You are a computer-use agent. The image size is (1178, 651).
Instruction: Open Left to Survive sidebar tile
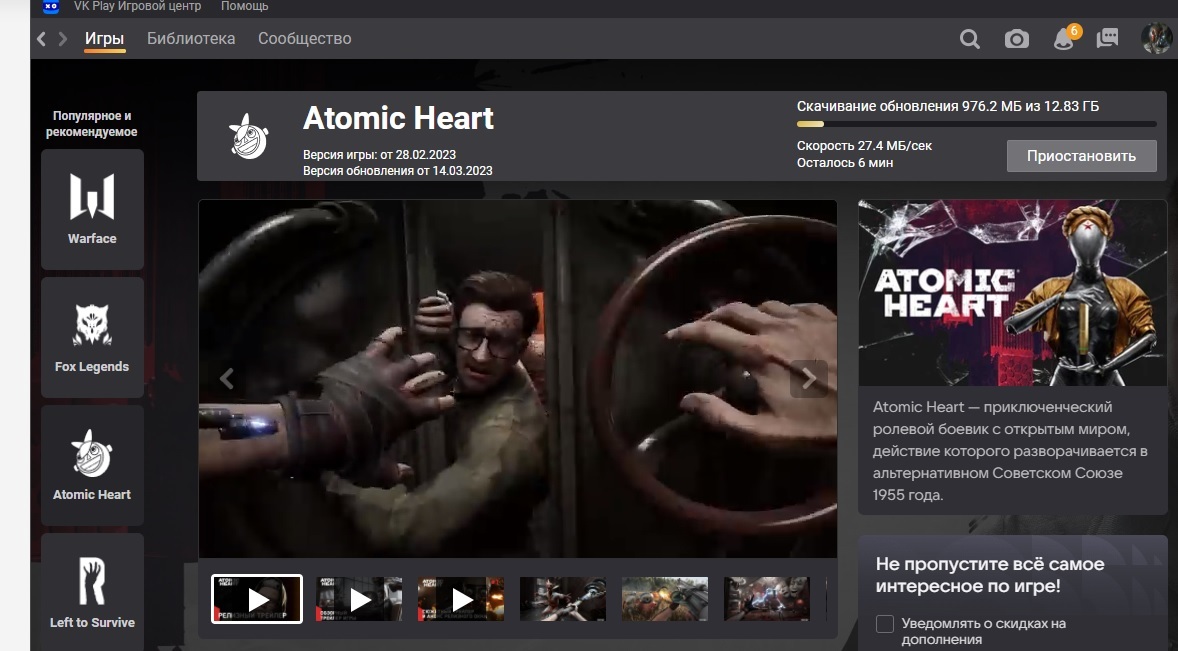pos(92,592)
